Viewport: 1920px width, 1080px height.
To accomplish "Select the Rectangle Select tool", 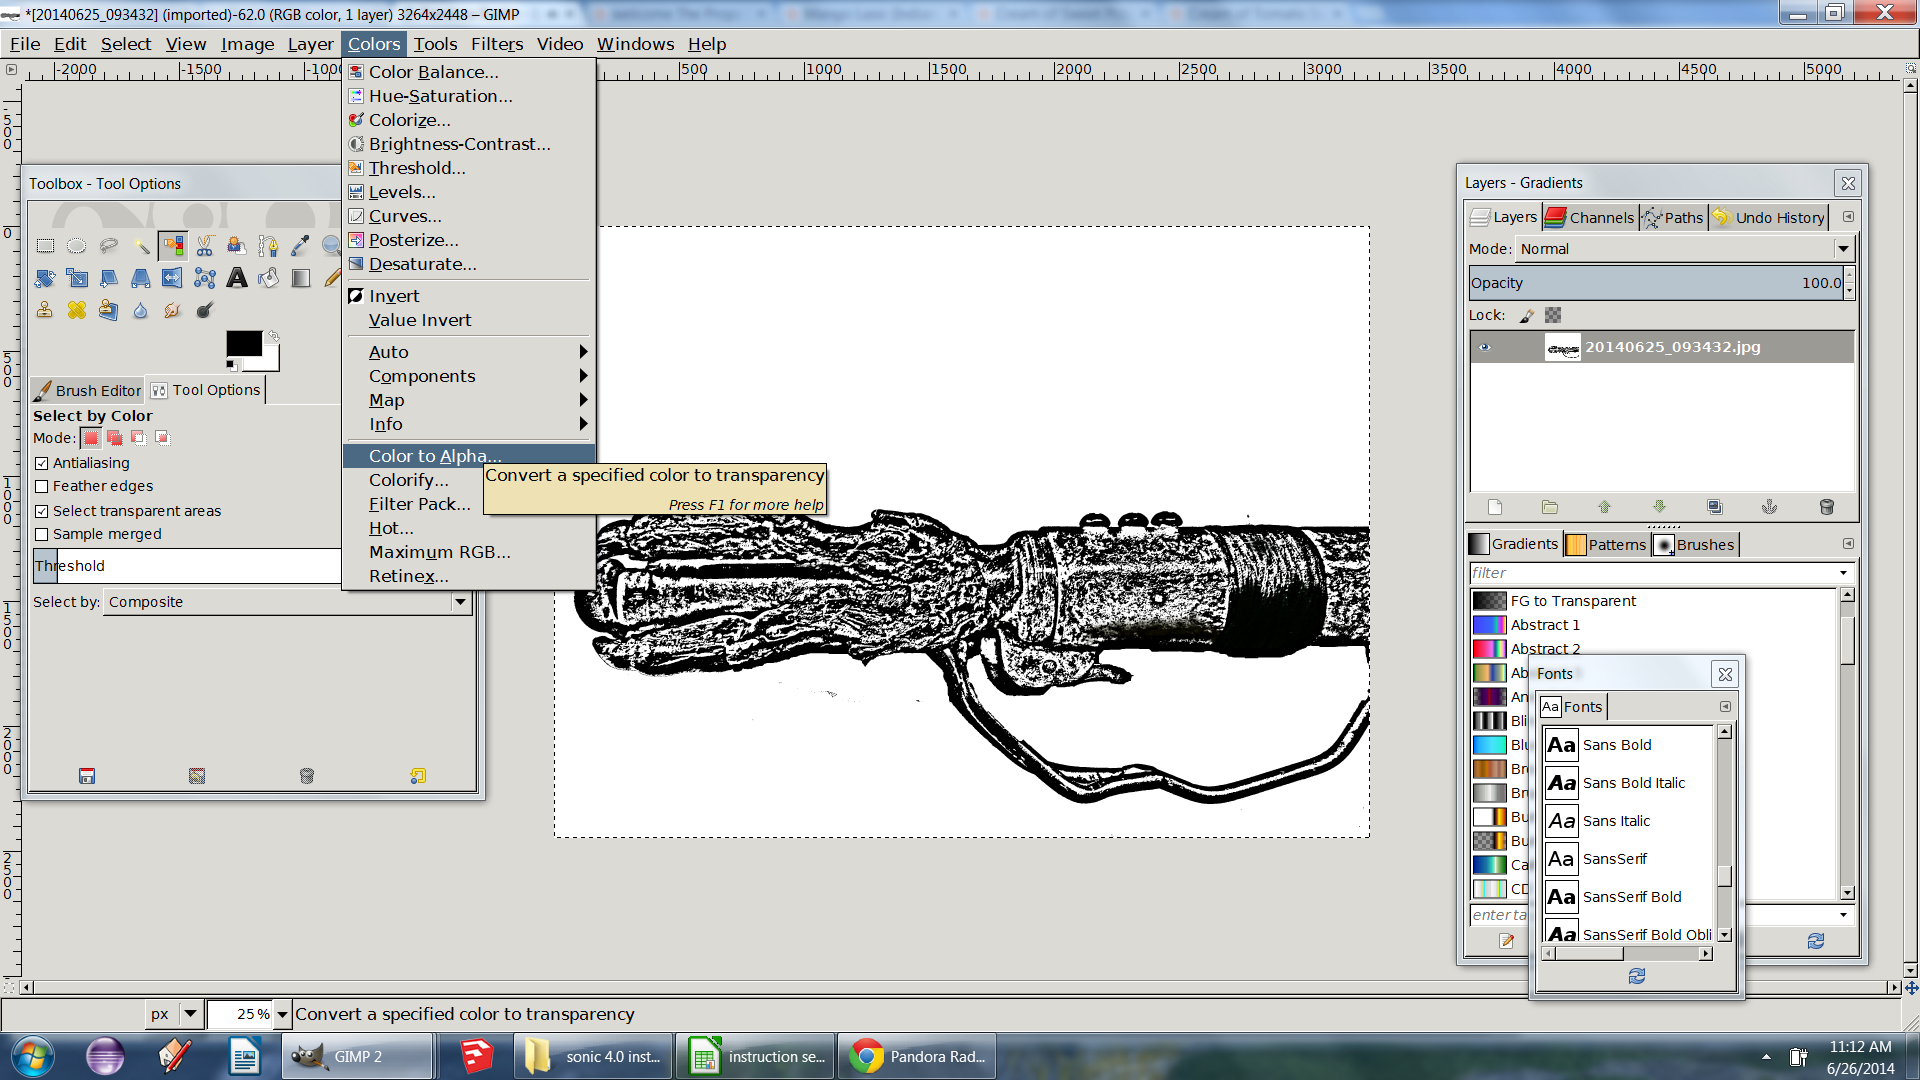I will tap(45, 246).
